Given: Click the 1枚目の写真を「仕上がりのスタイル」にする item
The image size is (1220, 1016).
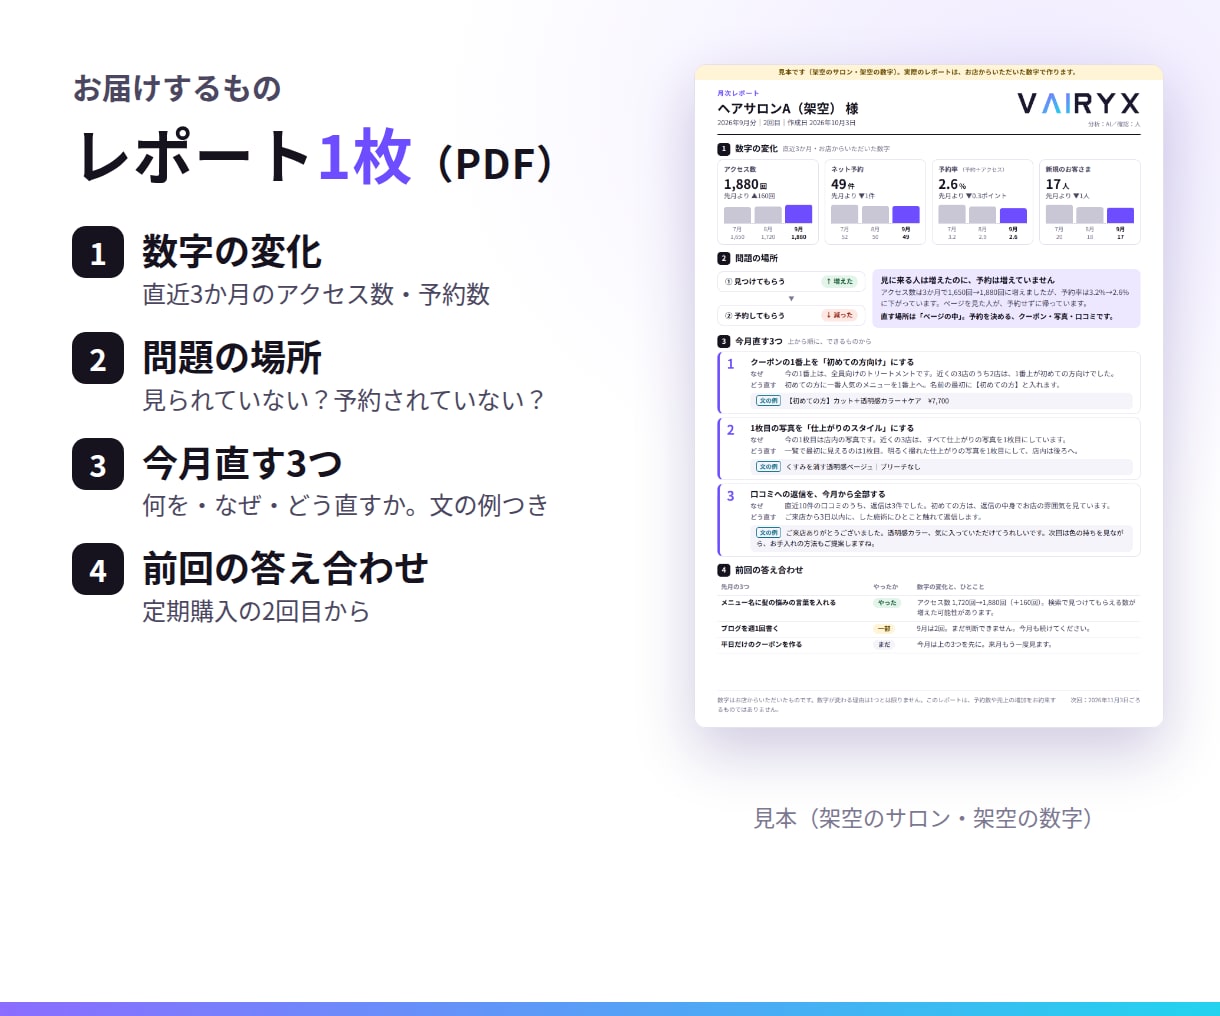Looking at the screenshot, I should [929, 449].
